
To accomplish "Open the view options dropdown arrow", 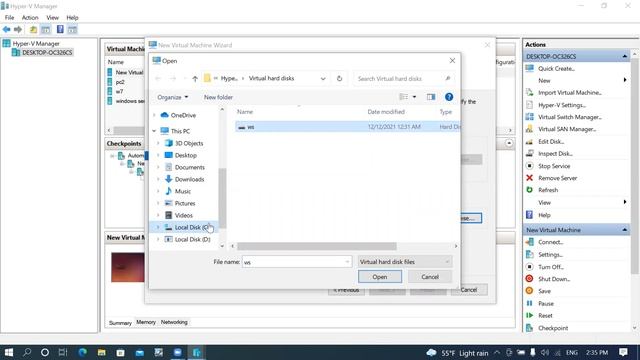I will point(414,97).
